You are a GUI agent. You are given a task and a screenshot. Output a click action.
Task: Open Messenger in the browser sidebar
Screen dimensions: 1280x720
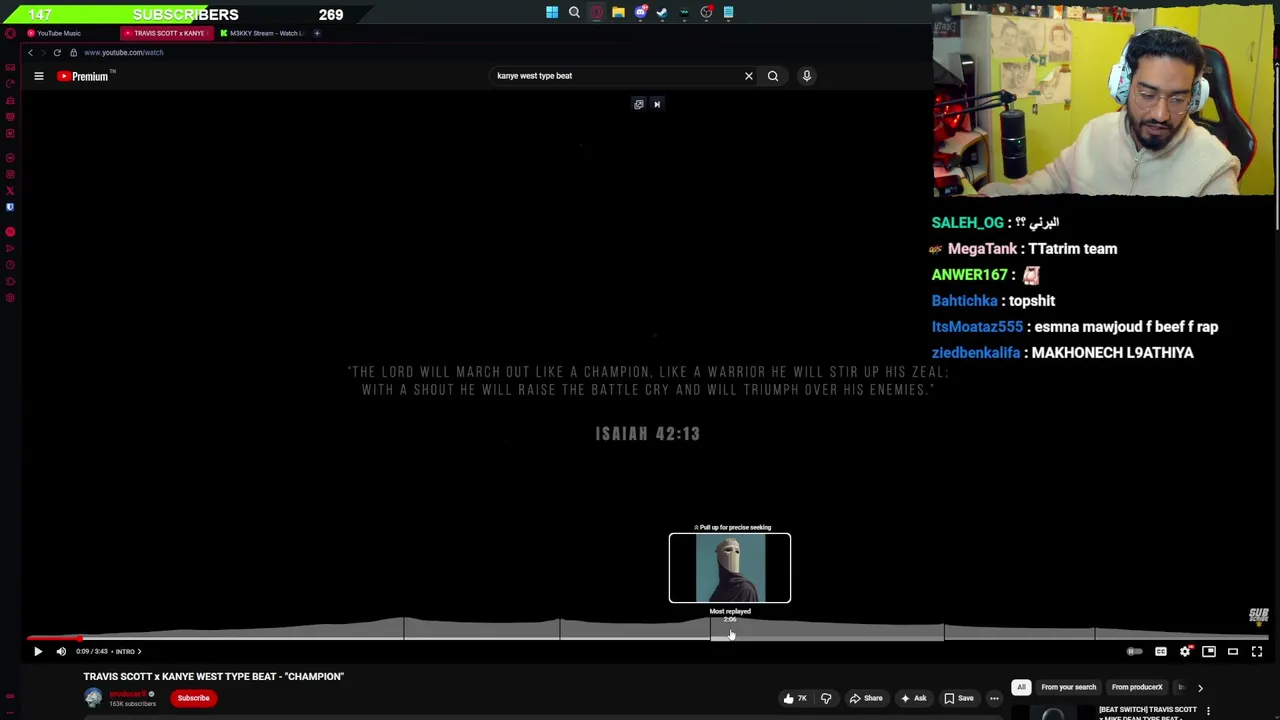pos(10,158)
